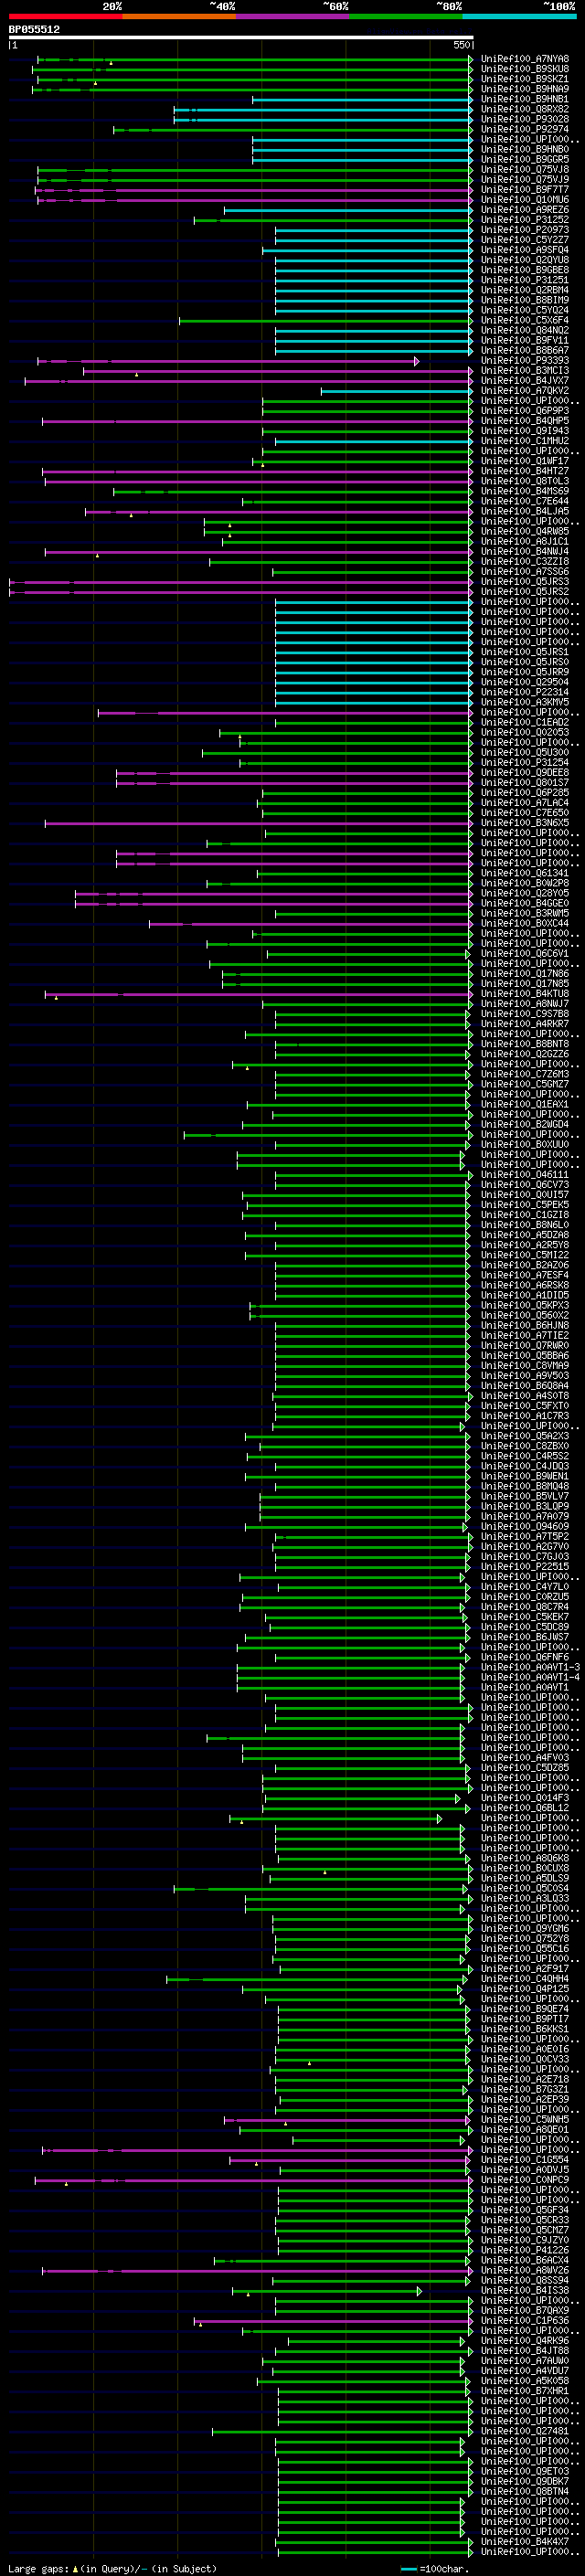Click the cyan ~100% identity legend segment

pos(519,16)
